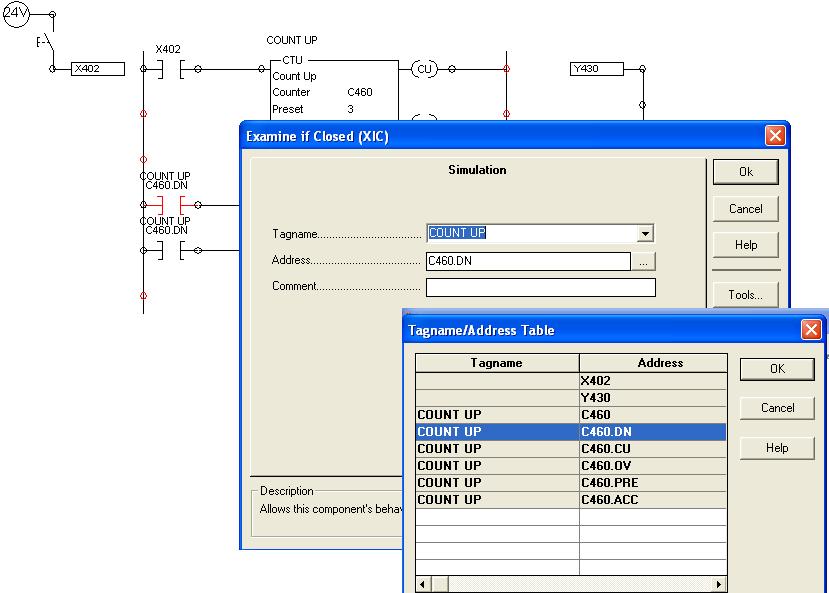
Task: Click the Address column header
Action: 653,363
